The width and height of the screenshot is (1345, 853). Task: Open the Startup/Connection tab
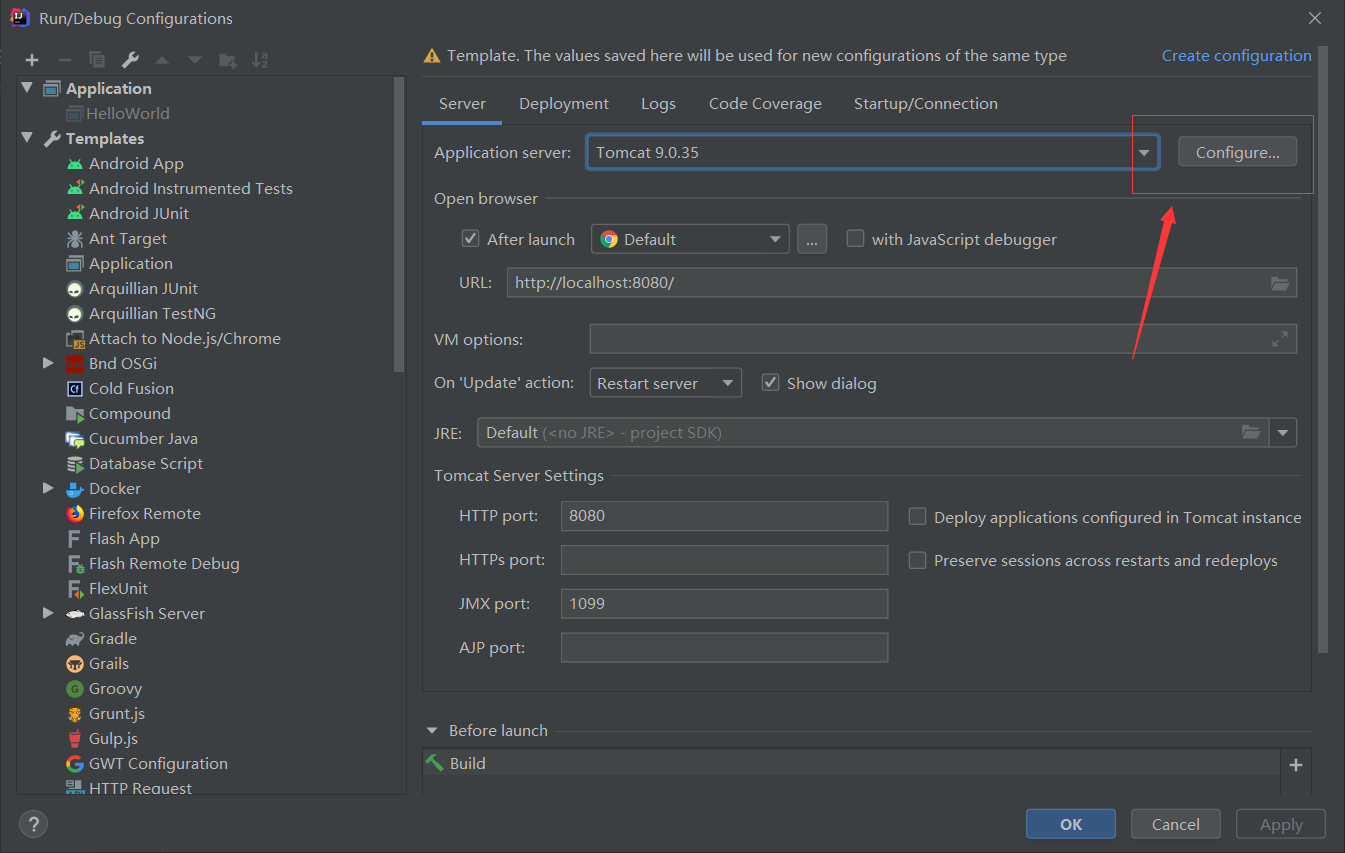click(925, 104)
